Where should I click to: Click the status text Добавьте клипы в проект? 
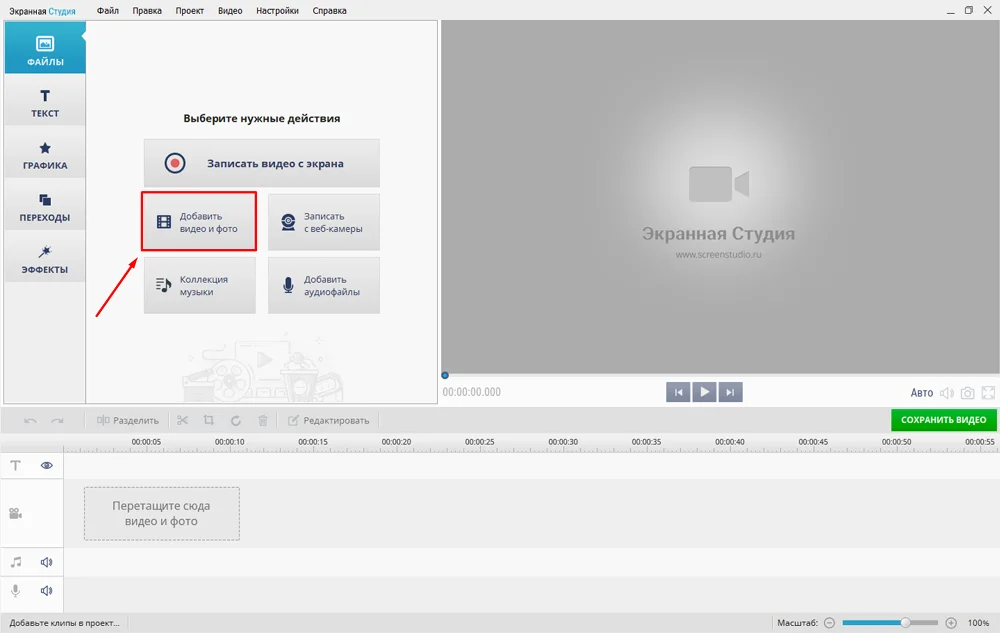(x=64, y=623)
